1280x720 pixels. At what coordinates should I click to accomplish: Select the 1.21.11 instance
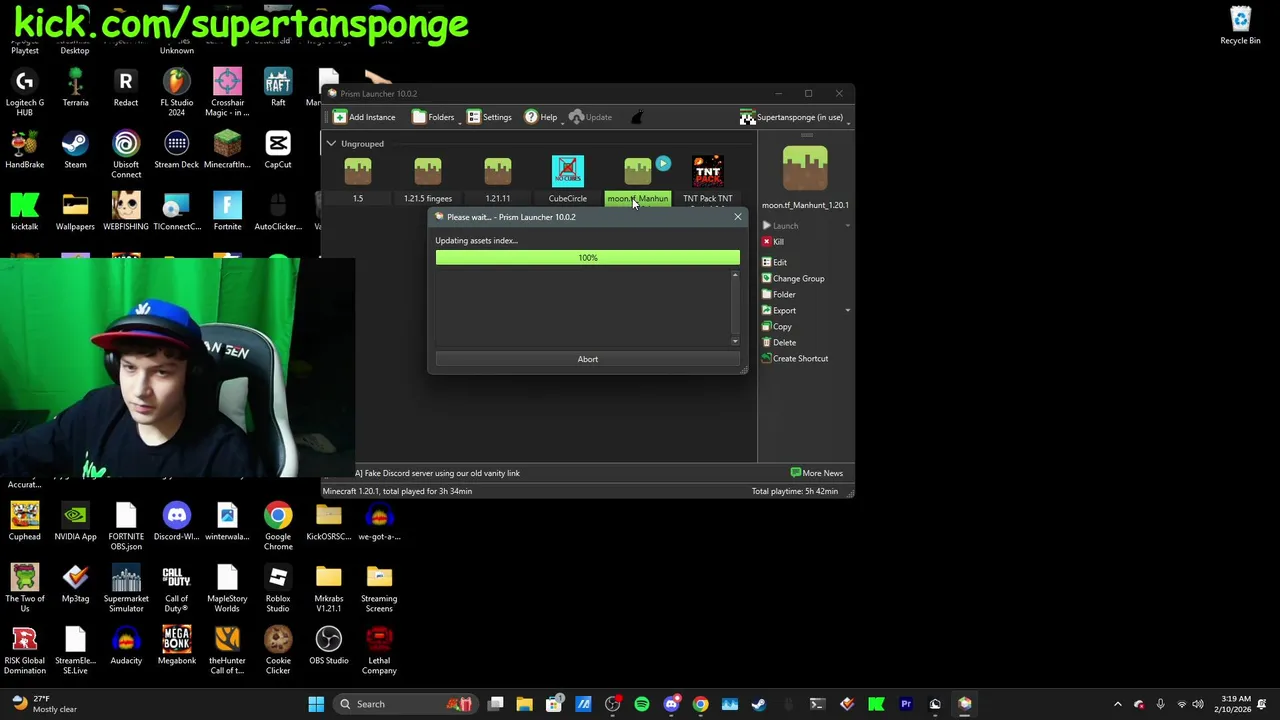[x=498, y=179]
